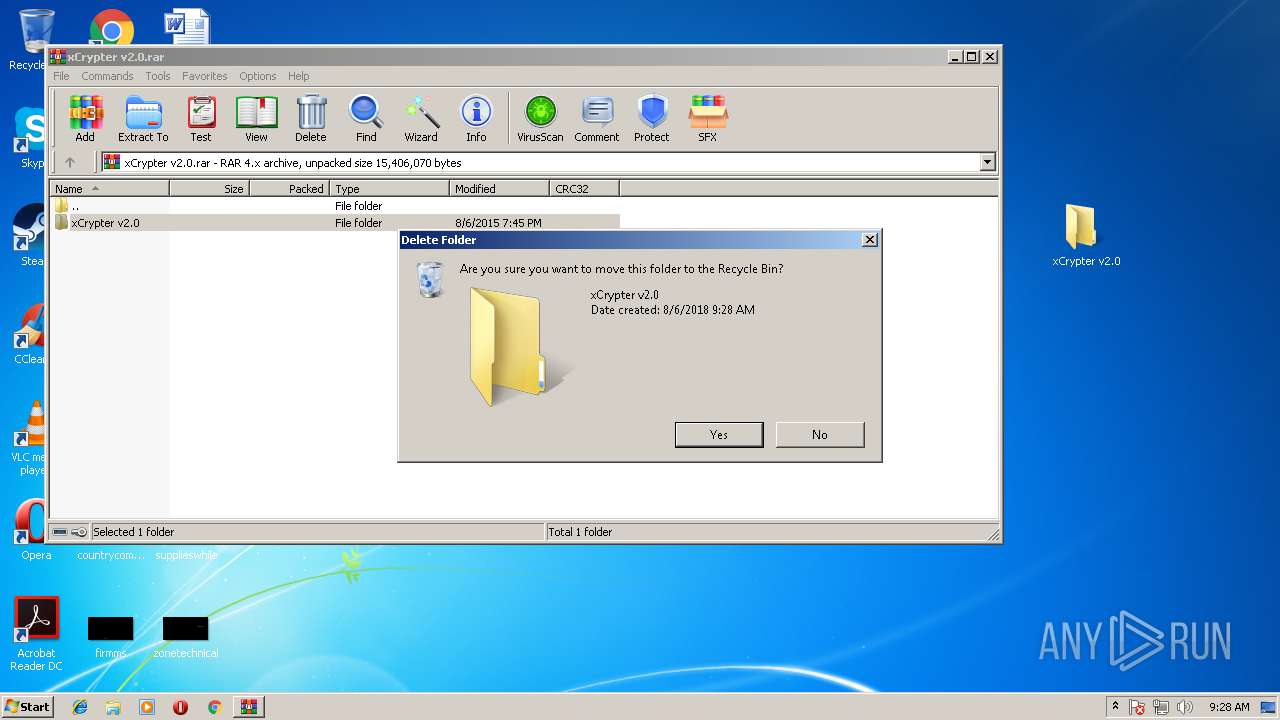Launch the Wizard wand tool
Screen dimensions: 1280x720
point(421,119)
